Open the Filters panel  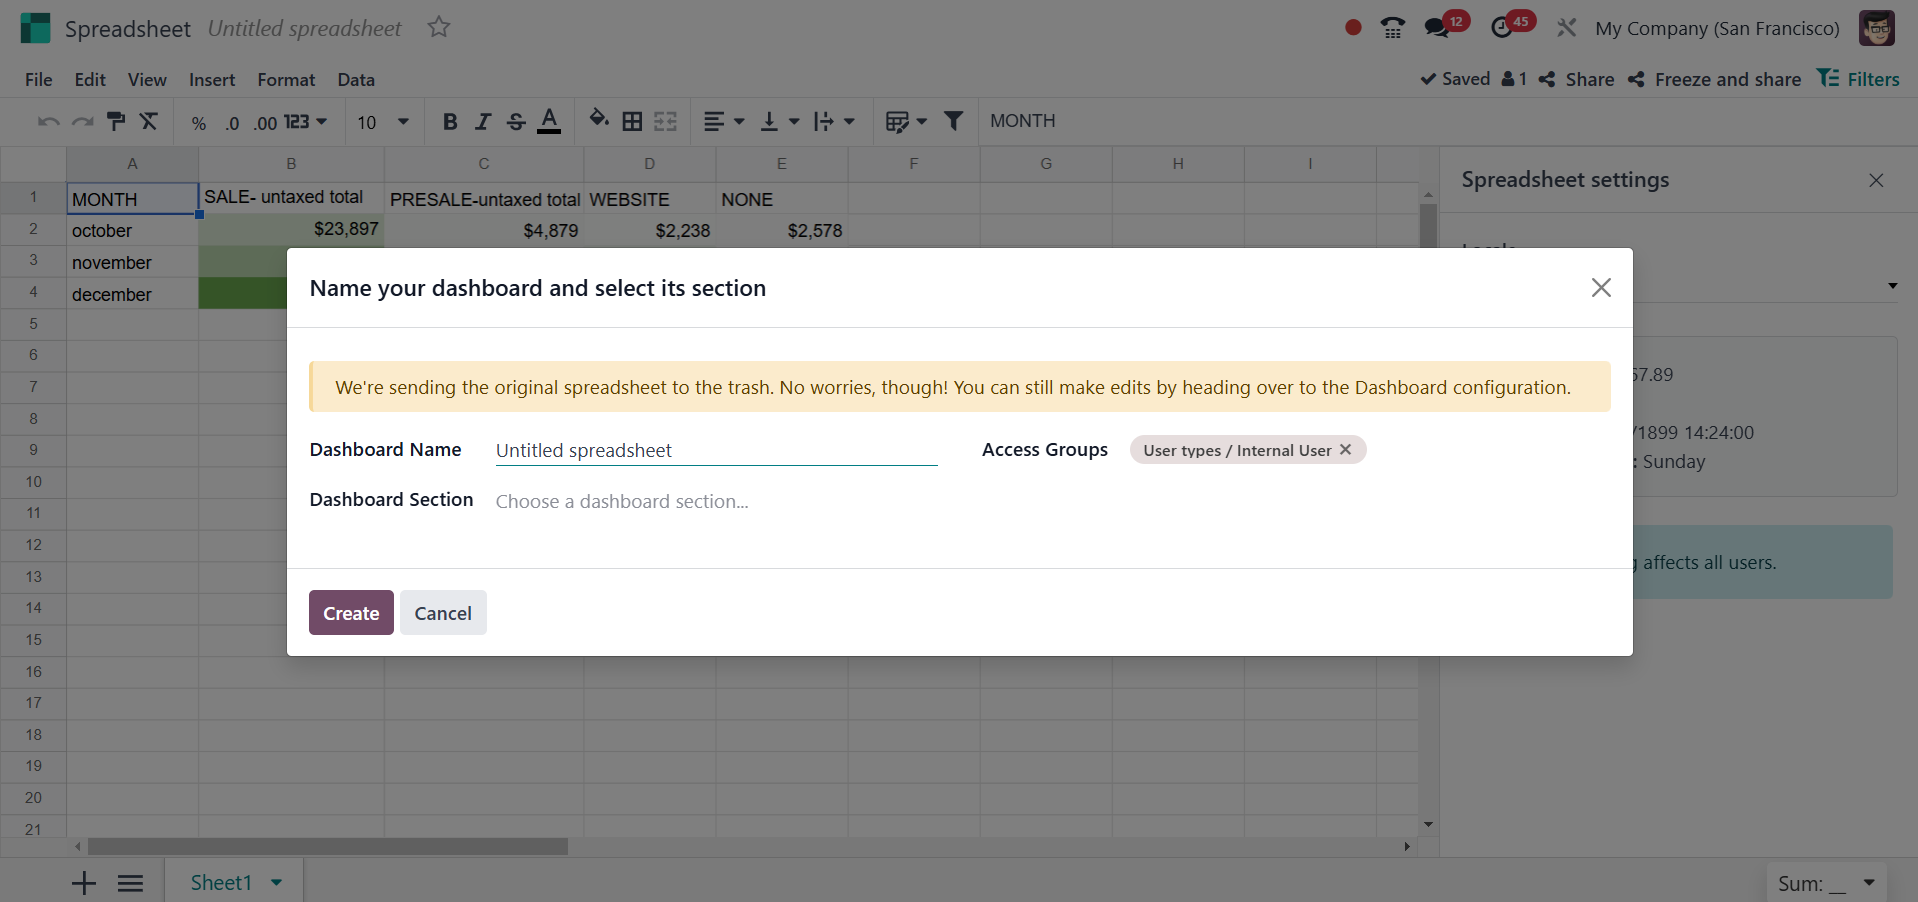[1858, 79]
